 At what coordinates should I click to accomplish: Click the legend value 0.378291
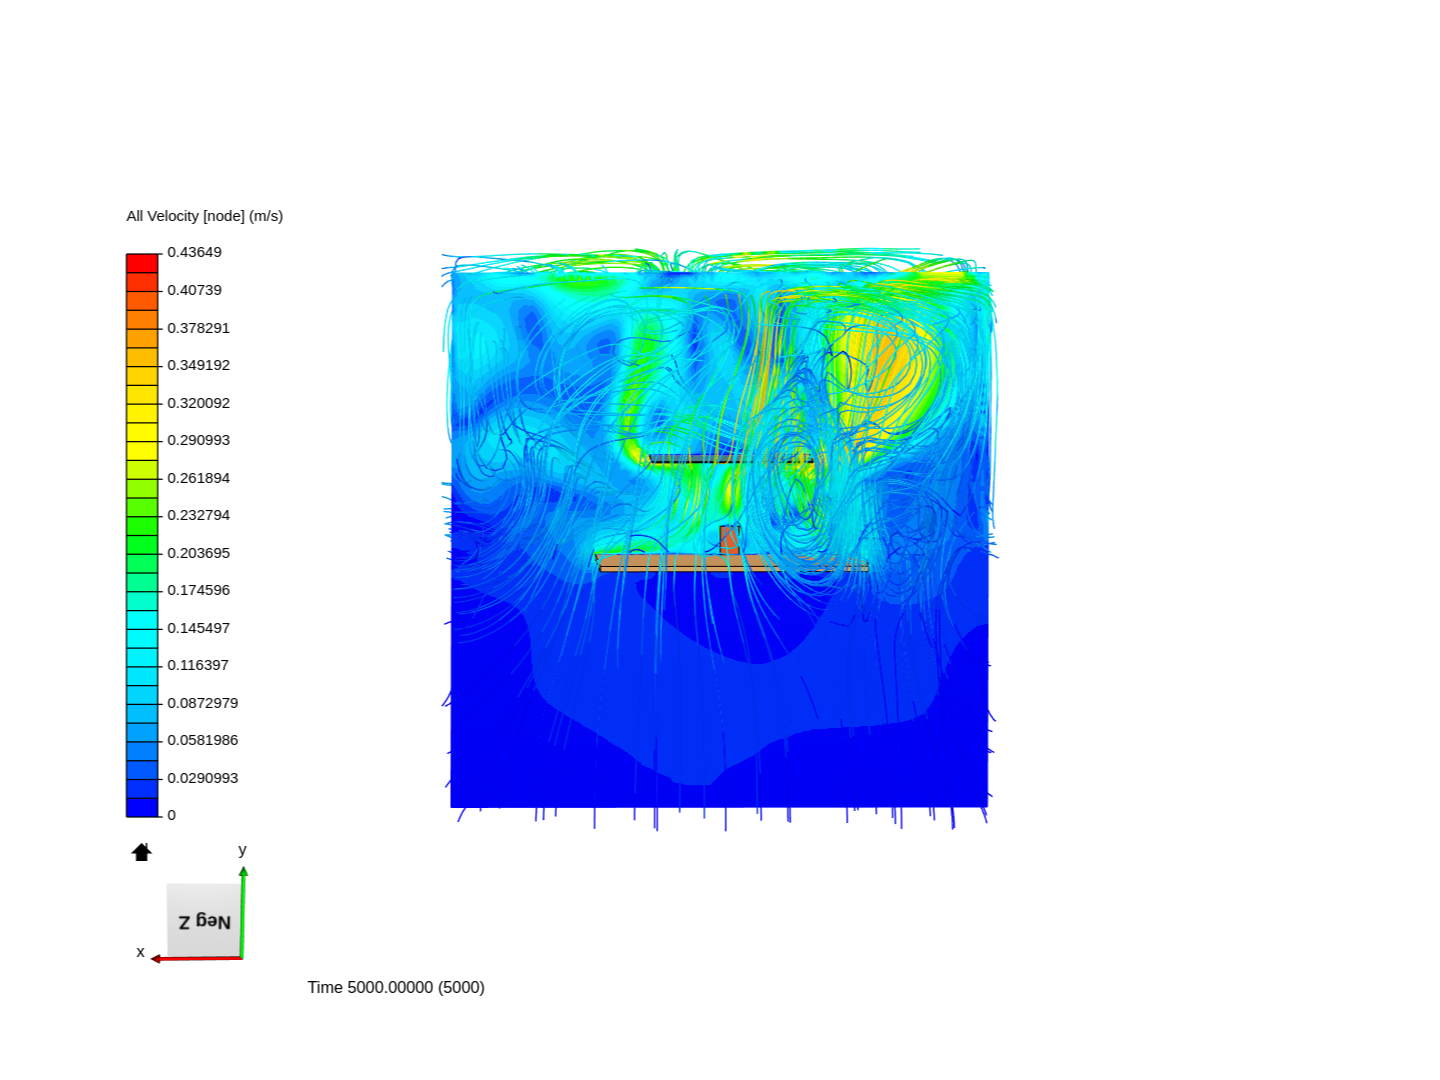point(199,328)
